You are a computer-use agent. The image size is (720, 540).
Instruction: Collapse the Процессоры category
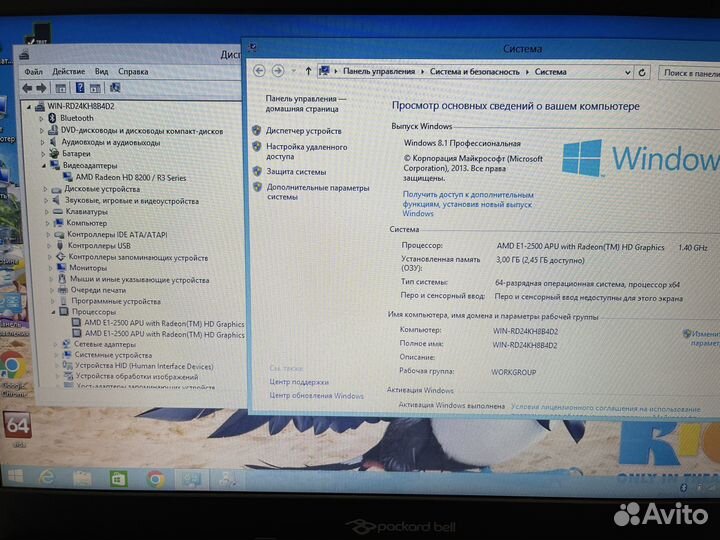pyautogui.click(x=53, y=312)
